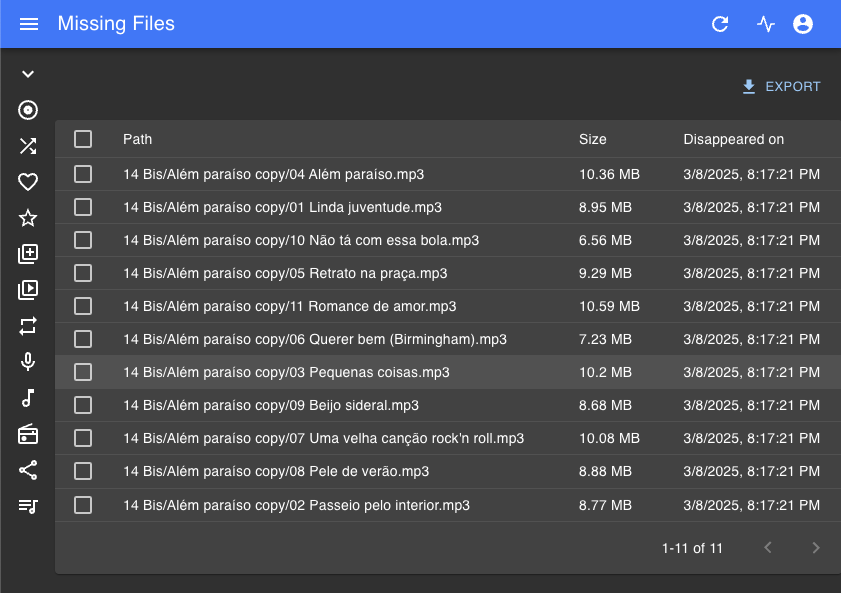Go to previous page arrow
Image resolution: width=841 pixels, height=593 pixels.
click(x=768, y=547)
